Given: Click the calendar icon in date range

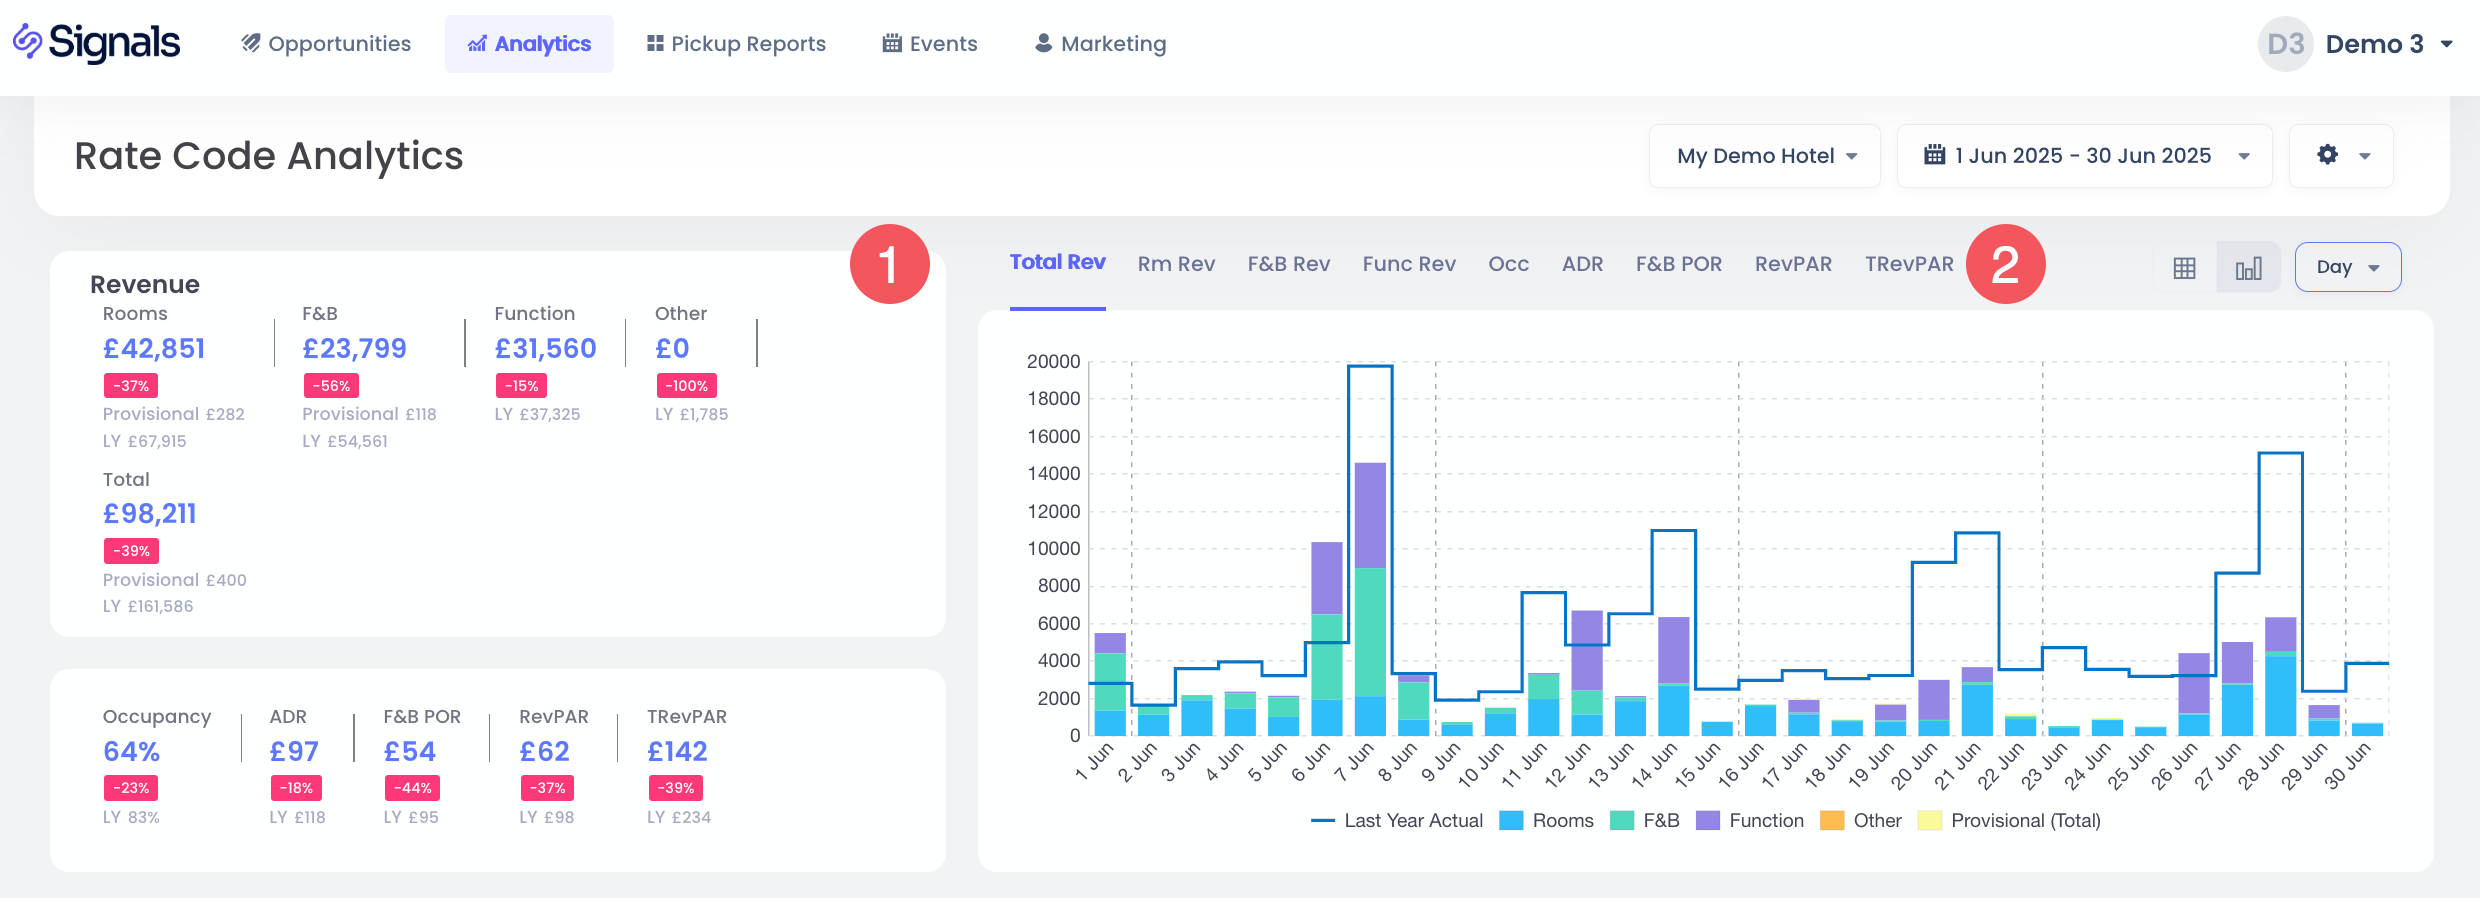Looking at the screenshot, I should (x=1934, y=155).
